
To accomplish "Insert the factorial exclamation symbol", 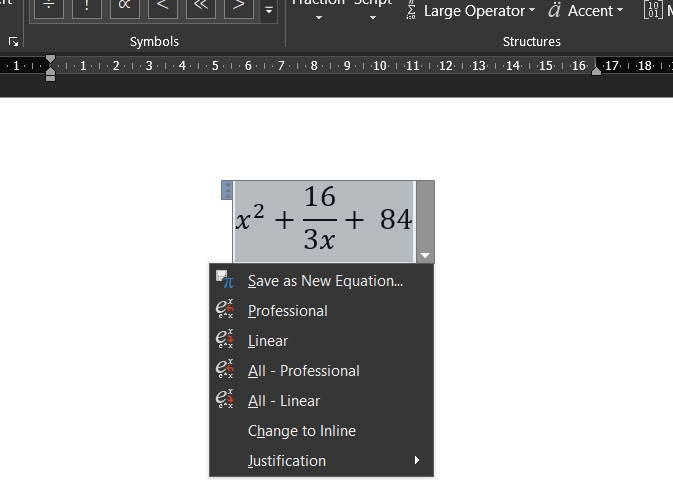I will [x=87, y=6].
